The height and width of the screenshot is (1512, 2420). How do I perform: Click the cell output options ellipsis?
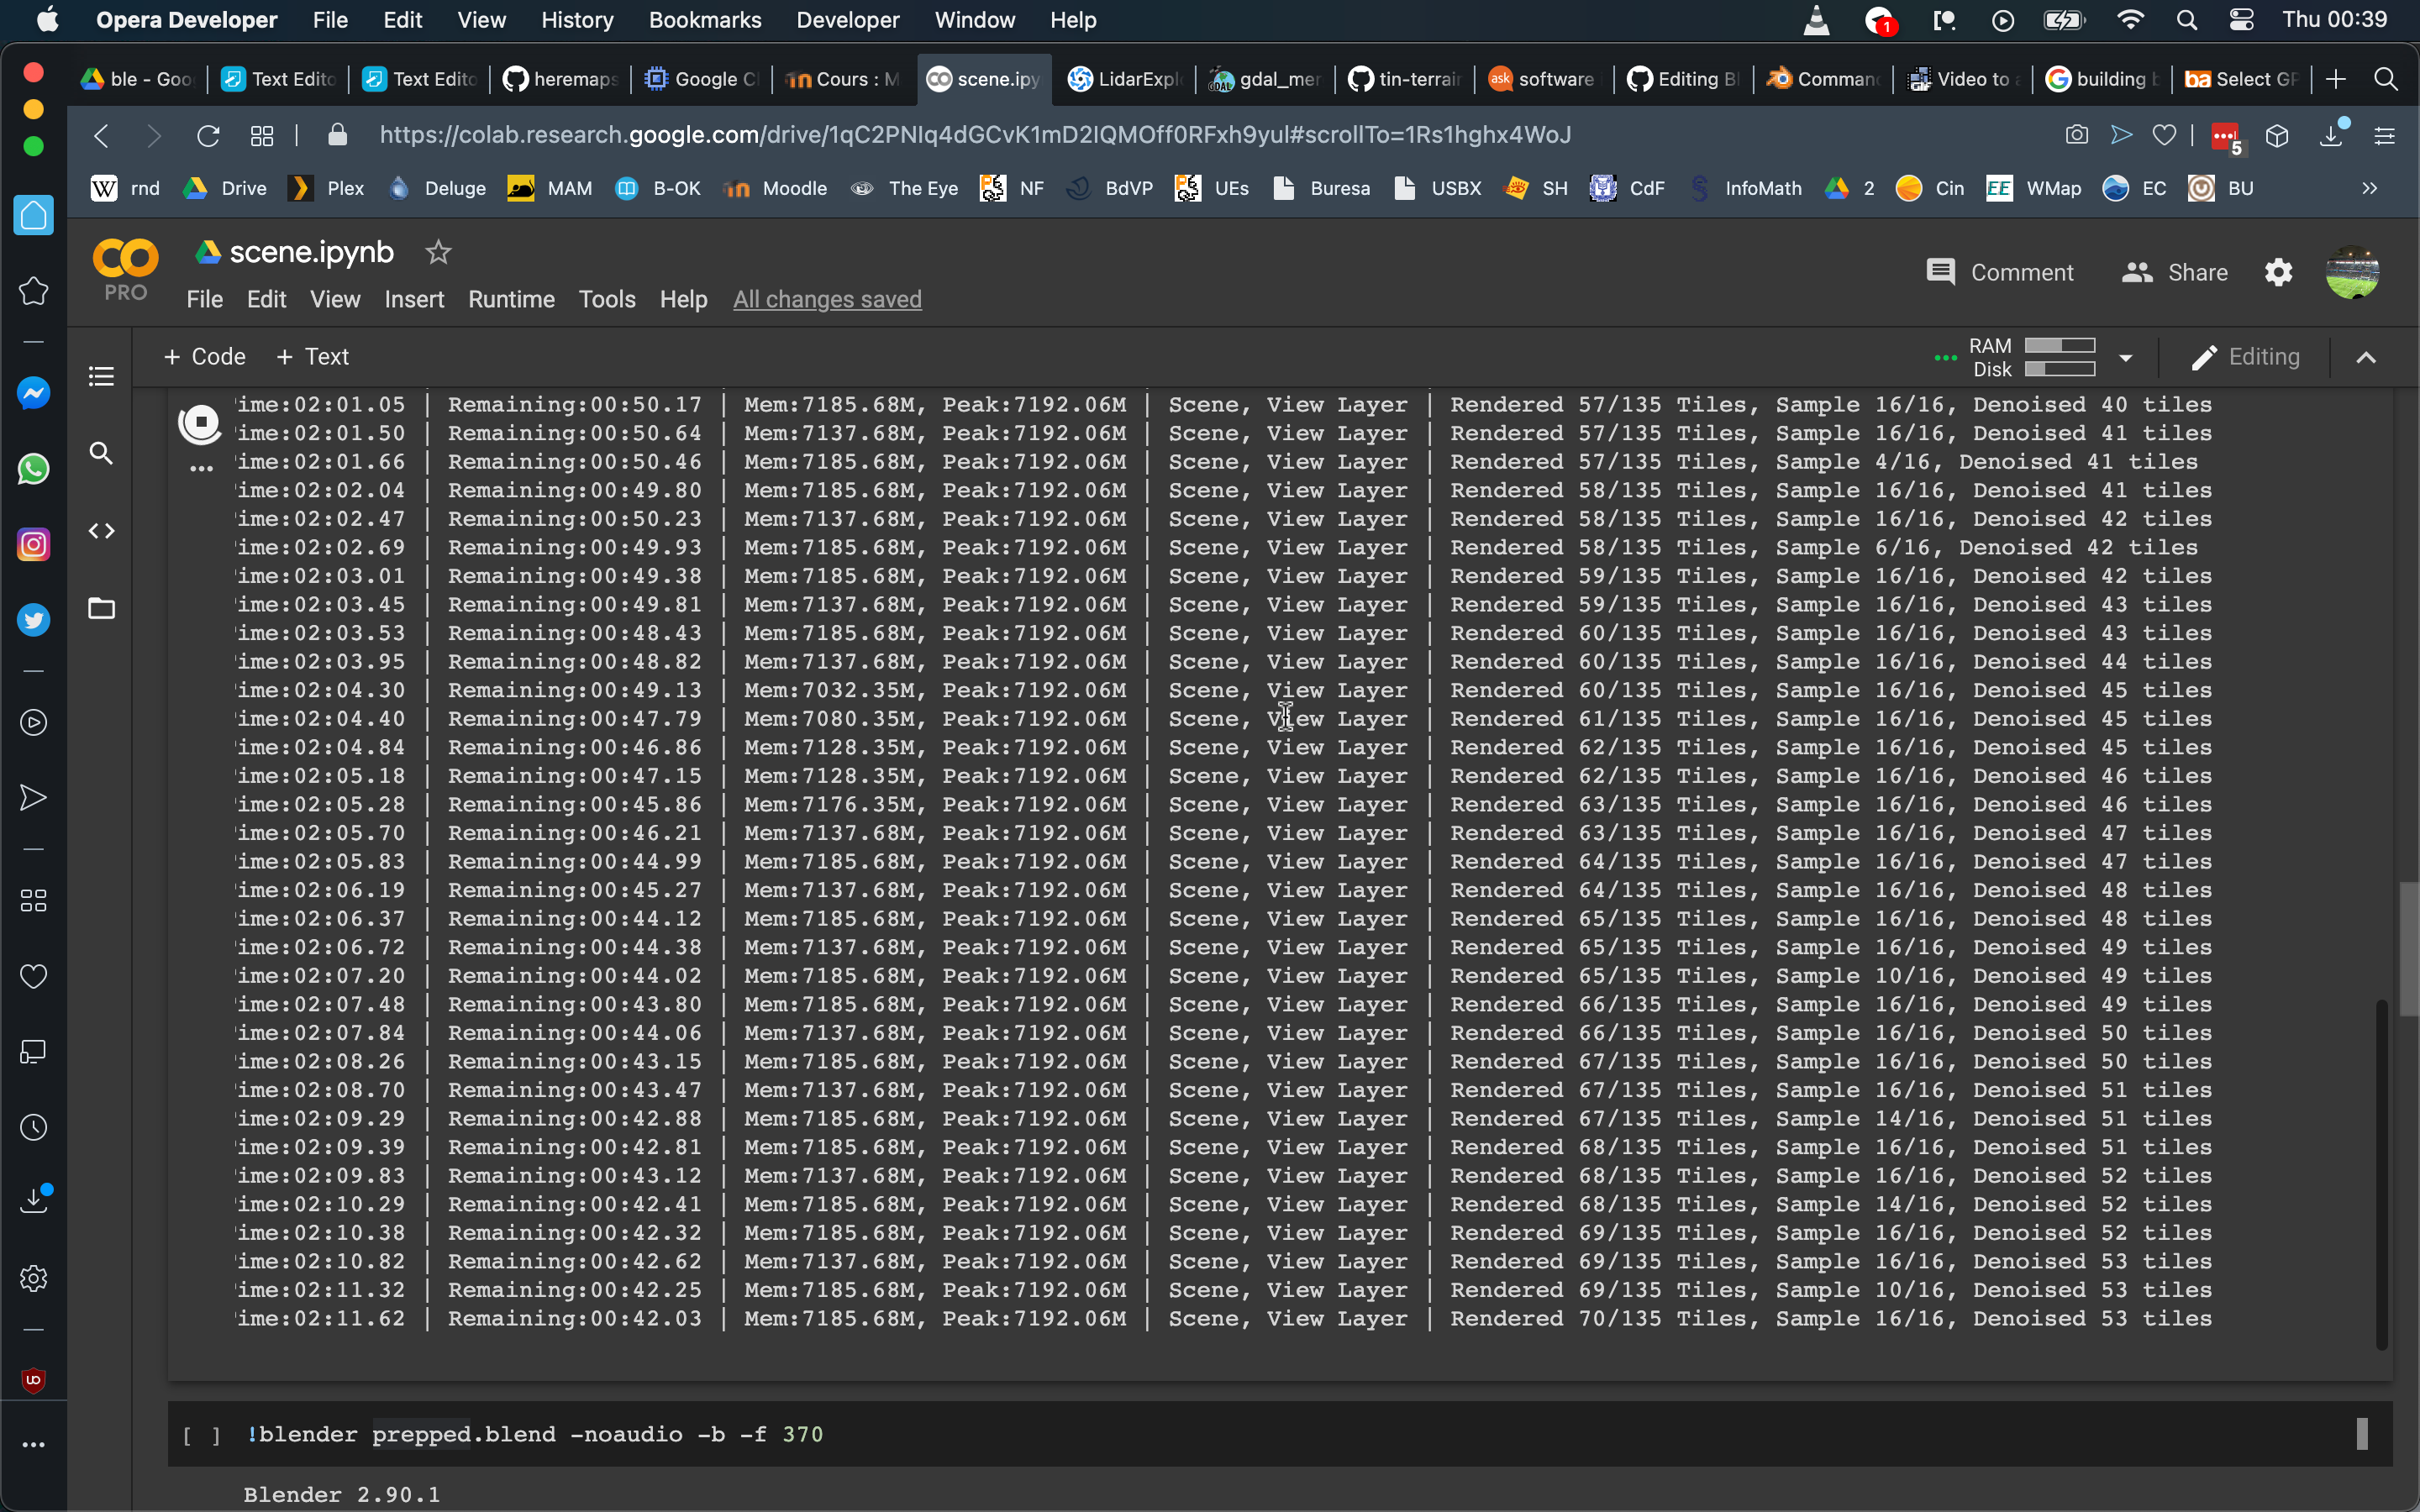pos(201,468)
